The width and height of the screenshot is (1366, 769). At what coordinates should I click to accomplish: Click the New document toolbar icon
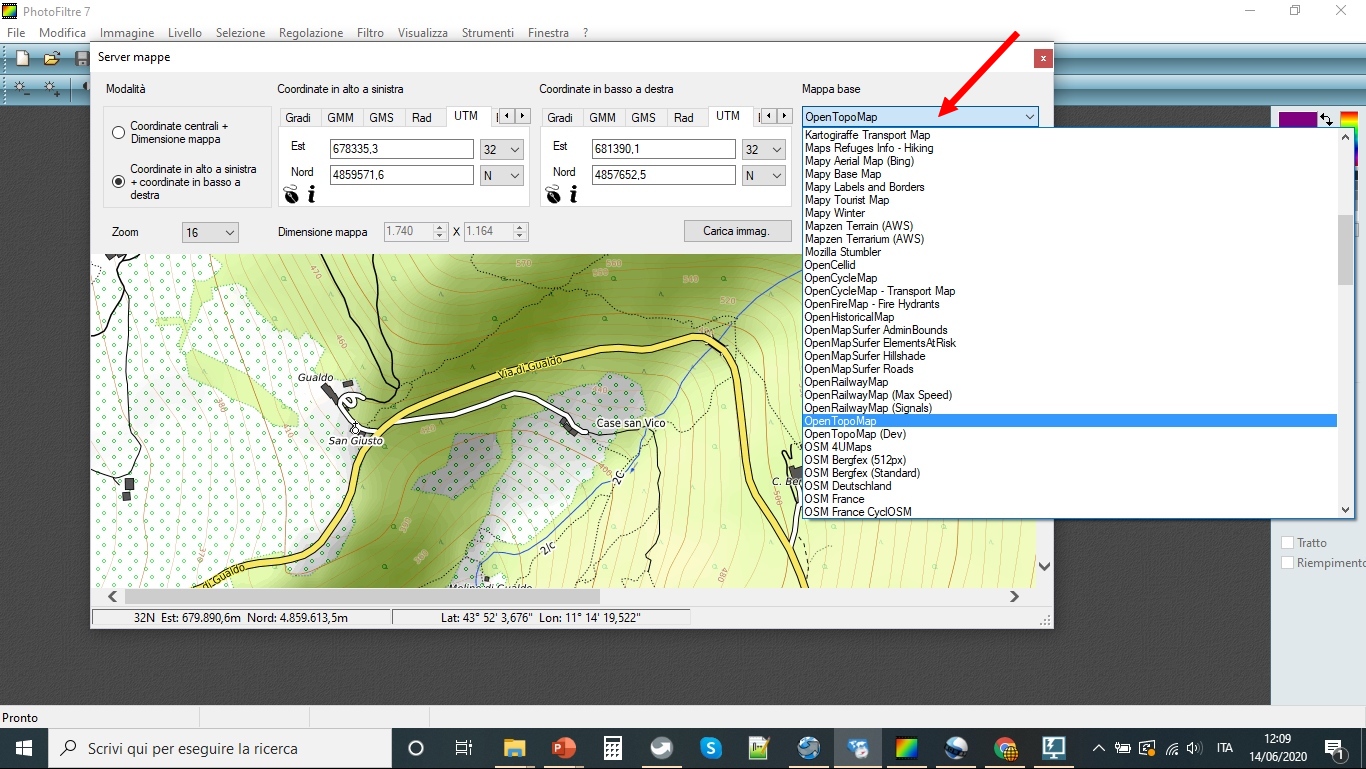tap(22, 59)
